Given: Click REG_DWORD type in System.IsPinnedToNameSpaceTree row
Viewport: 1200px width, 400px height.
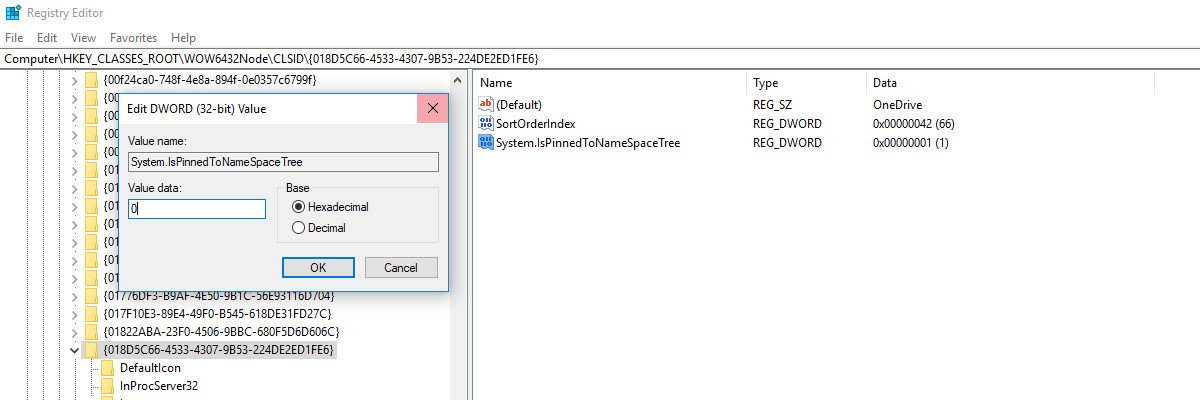Looking at the screenshot, I should pos(787,143).
